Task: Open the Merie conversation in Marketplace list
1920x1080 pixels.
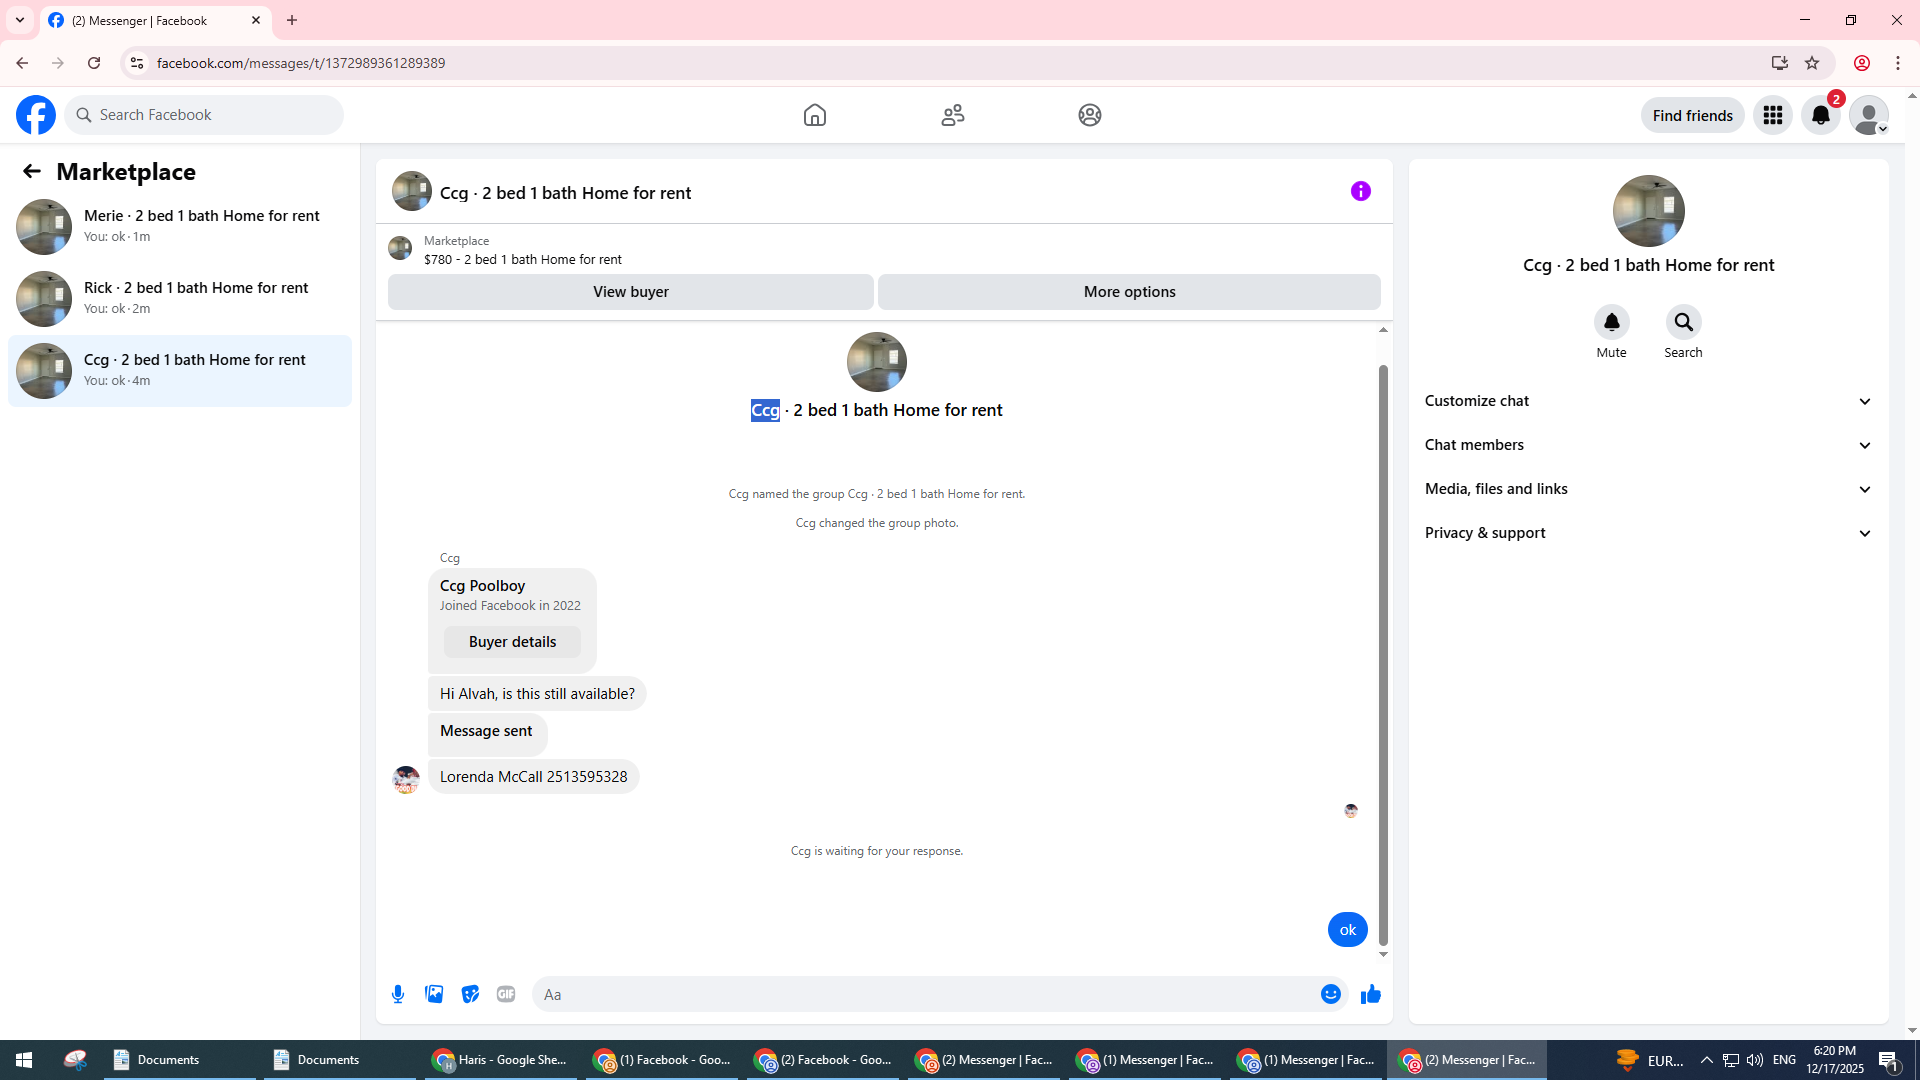Action: pyautogui.click(x=180, y=226)
